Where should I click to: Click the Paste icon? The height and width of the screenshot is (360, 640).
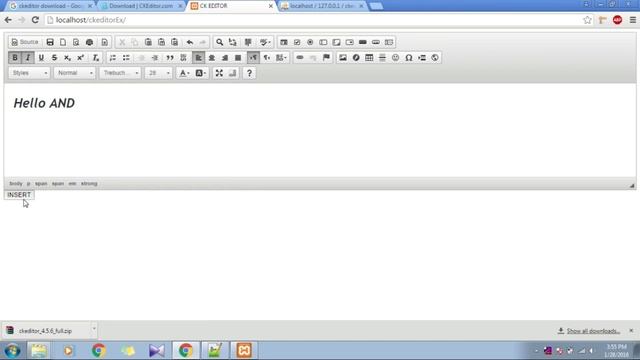pos(148,42)
